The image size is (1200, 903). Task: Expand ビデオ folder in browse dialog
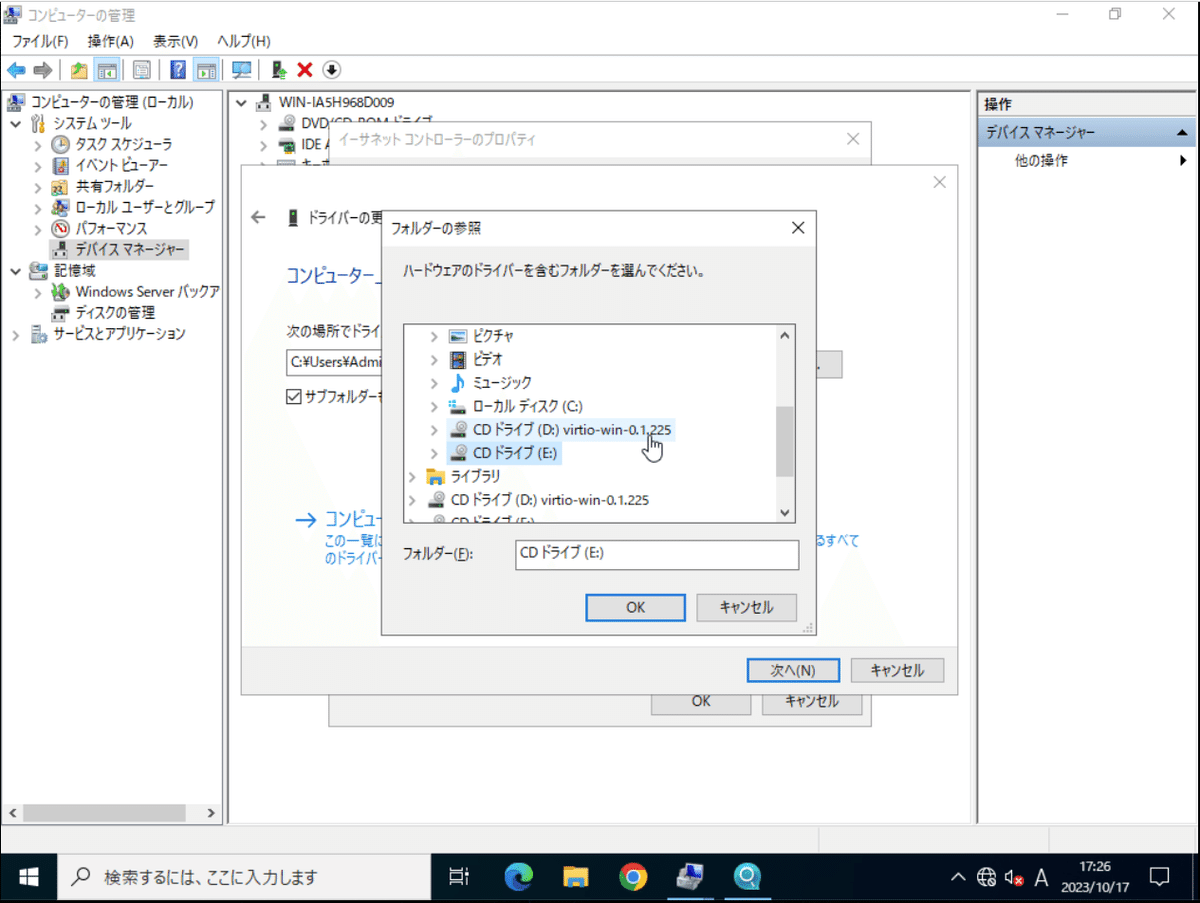coord(434,359)
